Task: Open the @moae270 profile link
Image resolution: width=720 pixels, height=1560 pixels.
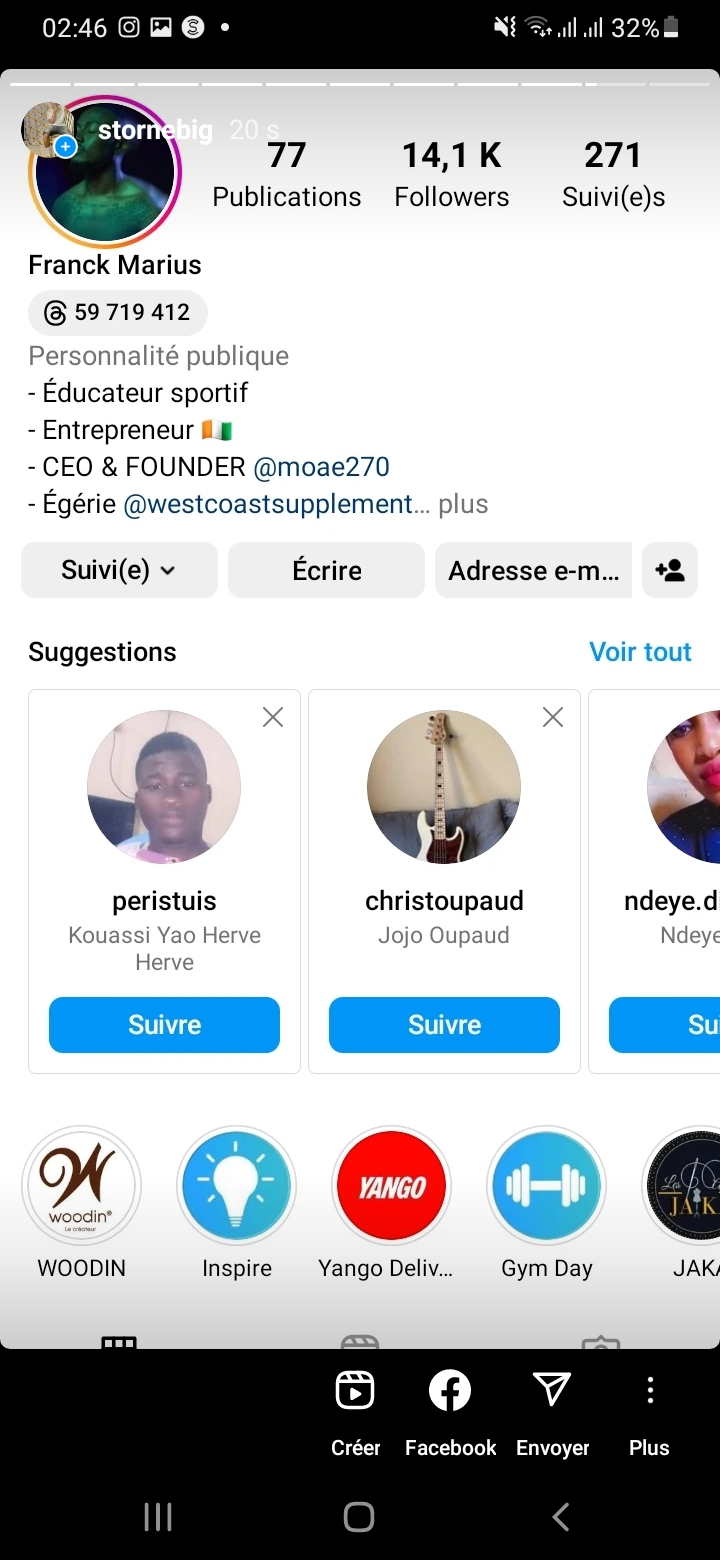Action: pyautogui.click(x=321, y=467)
